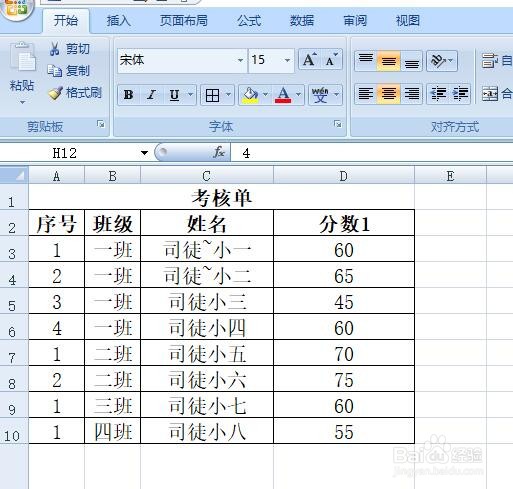Screen dimensions: 513x489
Task: Set bottom vertical alignment
Action: pos(412,61)
